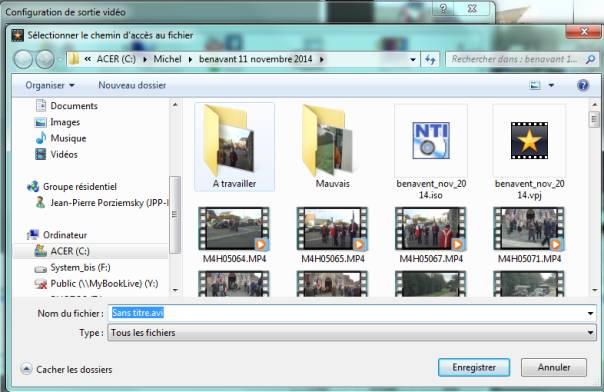The height and width of the screenshot is (392, 604).
Task: Close the file path selection dialog
Action: pos(583,32)
